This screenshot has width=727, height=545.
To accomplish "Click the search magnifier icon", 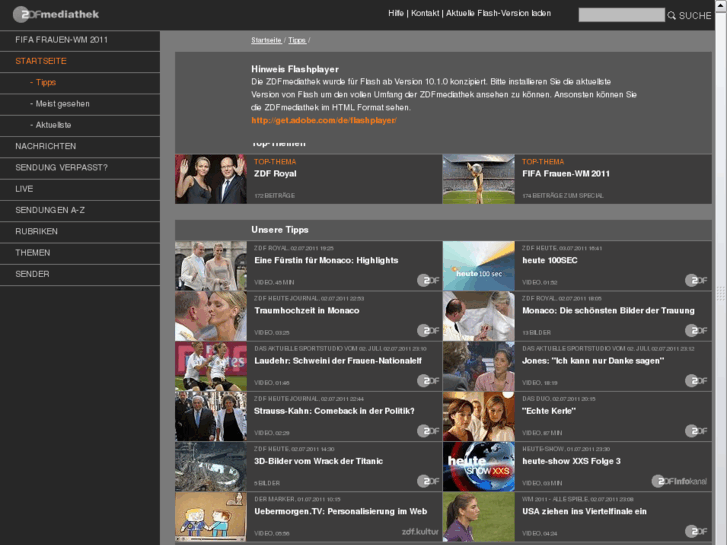I will pos(671,16).
